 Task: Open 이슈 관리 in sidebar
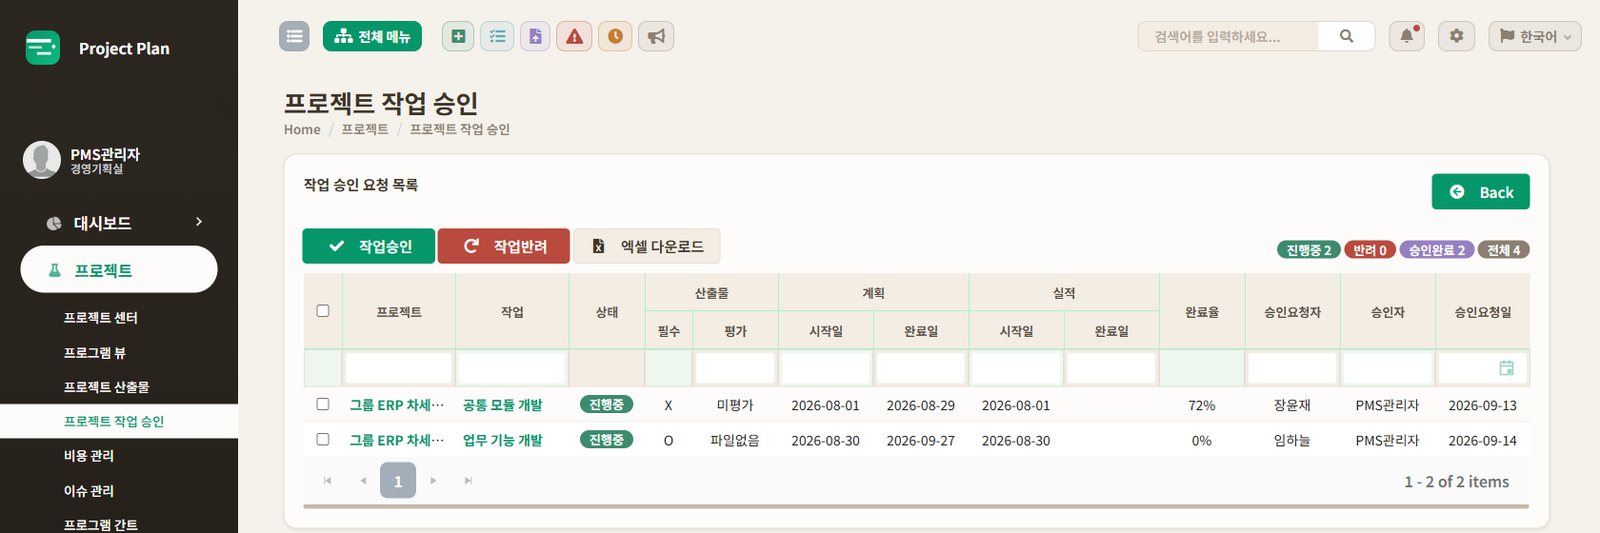[x=89, y=491]
